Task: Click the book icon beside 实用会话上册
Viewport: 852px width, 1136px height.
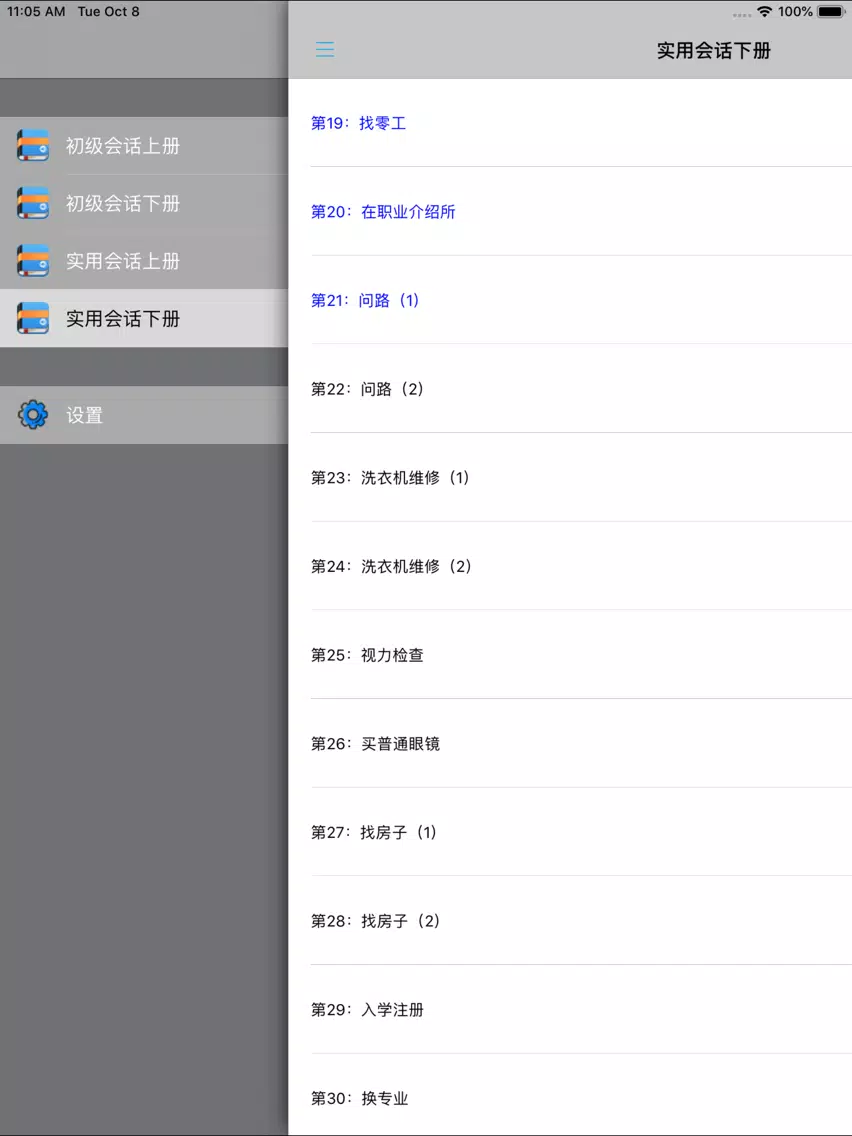Action: pos(33,261)
